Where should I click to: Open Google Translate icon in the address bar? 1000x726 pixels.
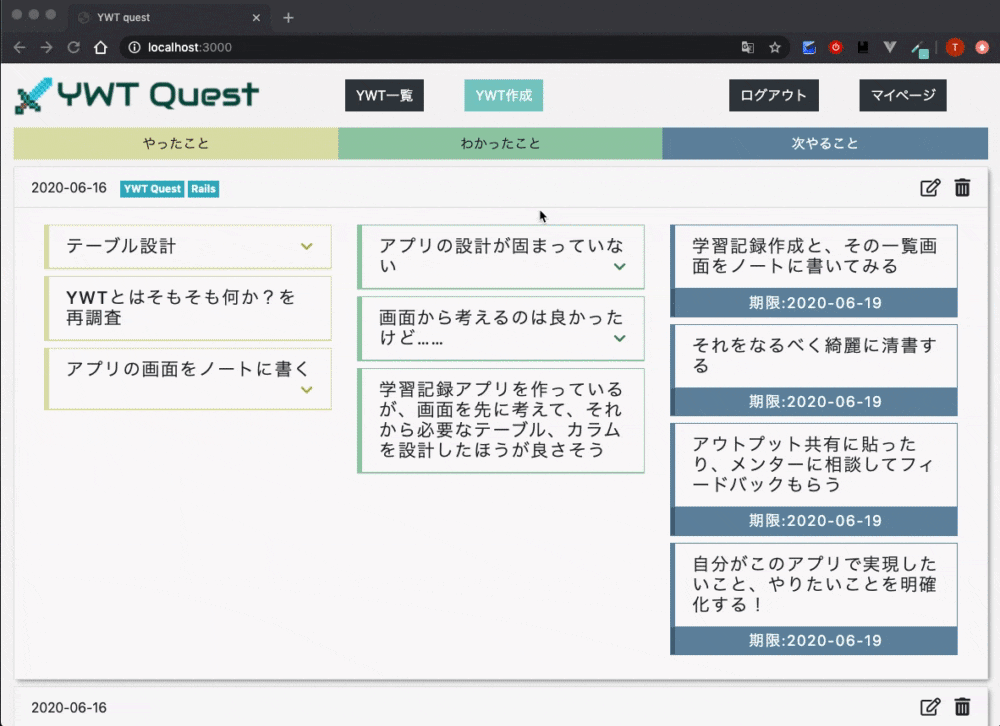click(x=747, y=47)
